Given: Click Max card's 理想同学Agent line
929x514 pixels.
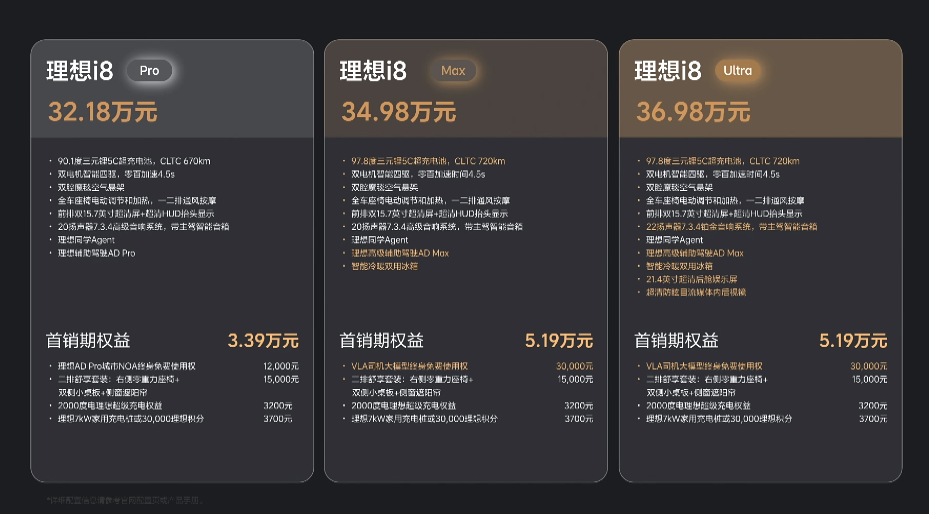Looking at the screenshot, I should tap(380, 240).
